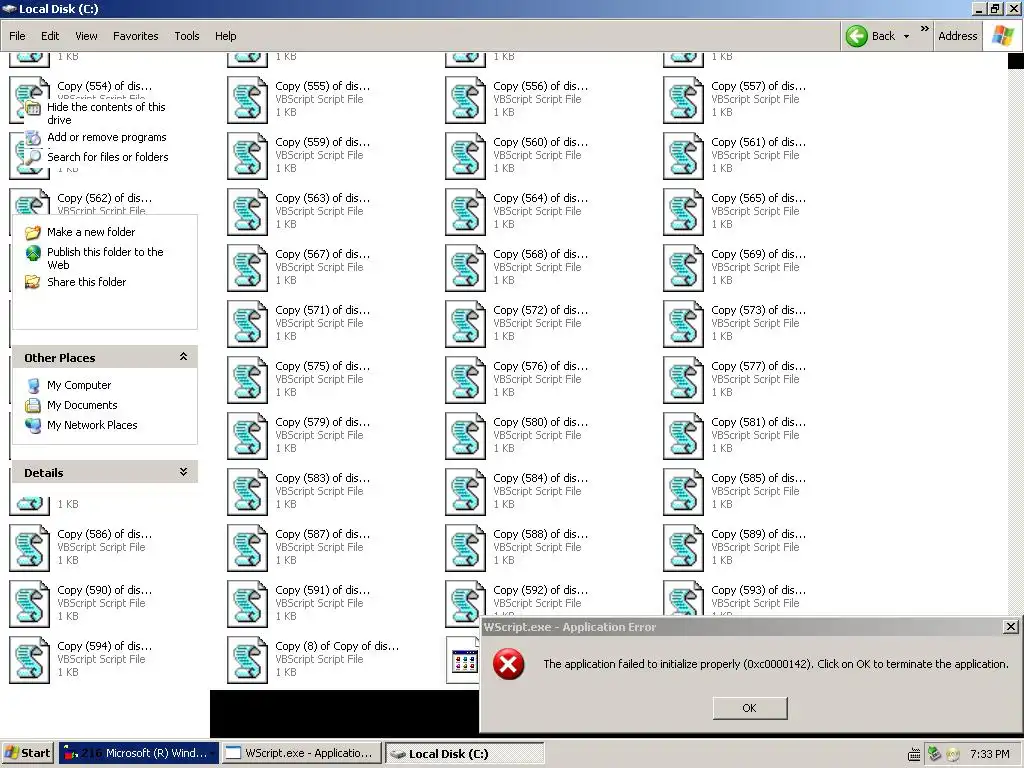Viewport: 1024px width, 768px height.
Task: Open My Network Places link
Action: click(x=92, y=425)
